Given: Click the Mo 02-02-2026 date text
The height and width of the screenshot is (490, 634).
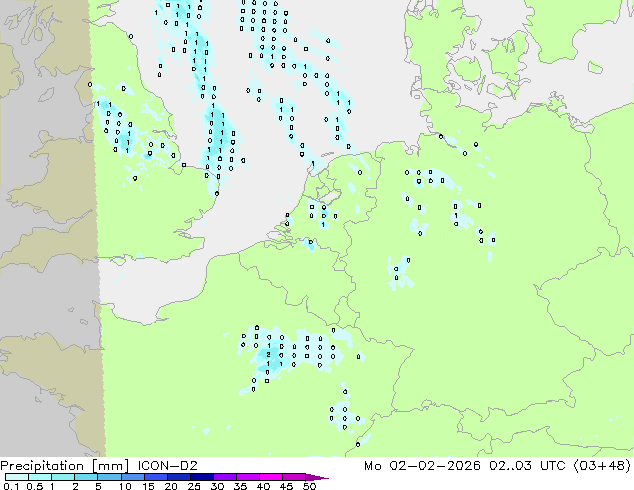Looking at the screenshot, I should (x=422, y=466).
